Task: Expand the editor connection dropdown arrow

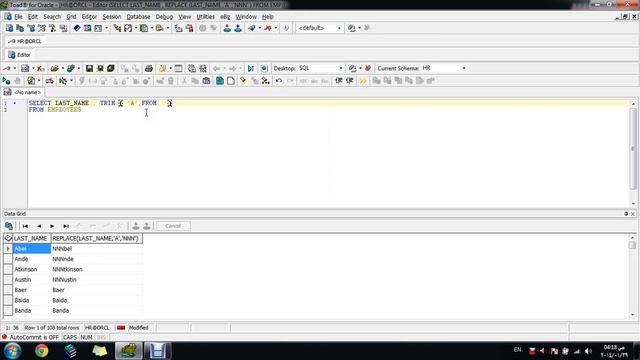Action: tap(15, 69)
